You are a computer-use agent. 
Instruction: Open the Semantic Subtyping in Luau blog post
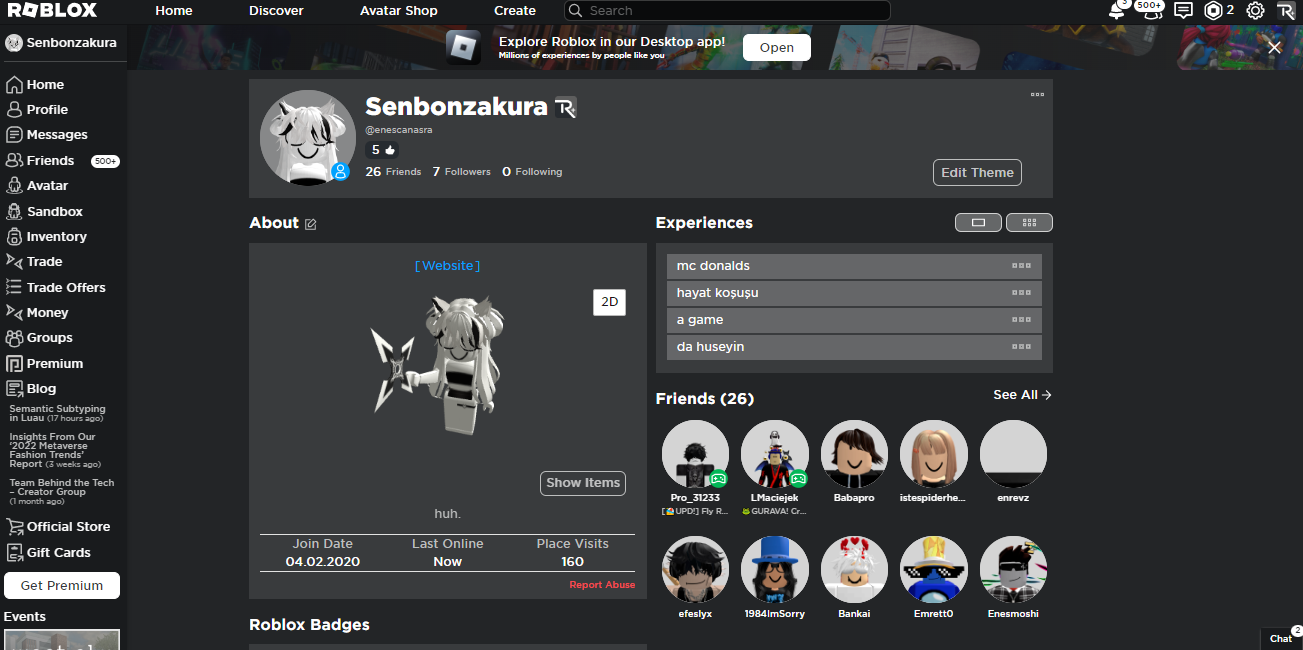(57, 413)
